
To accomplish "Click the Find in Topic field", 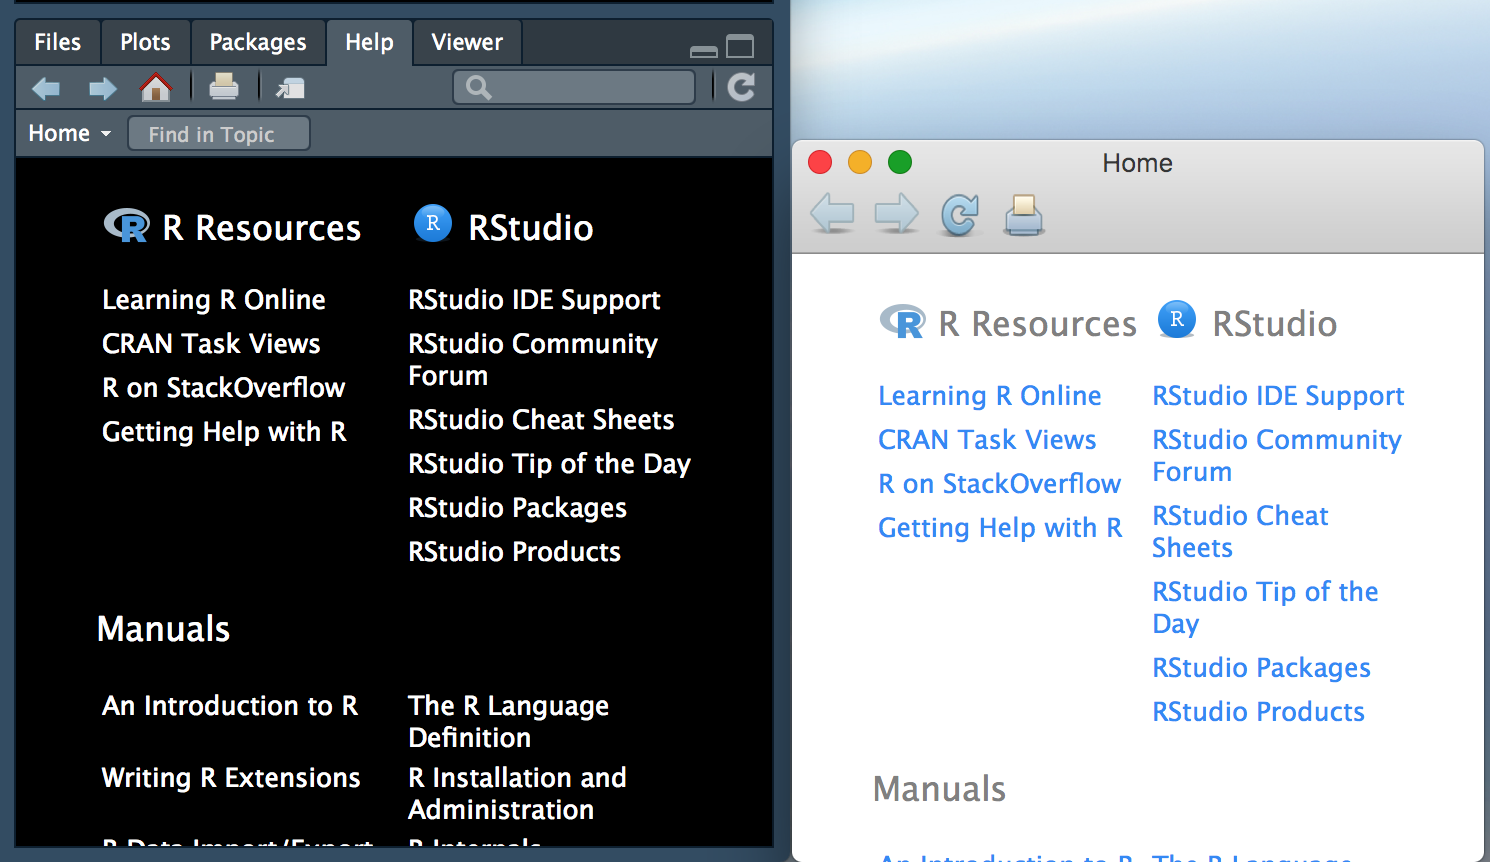I will pyautogui.click(x=219, y=134).
